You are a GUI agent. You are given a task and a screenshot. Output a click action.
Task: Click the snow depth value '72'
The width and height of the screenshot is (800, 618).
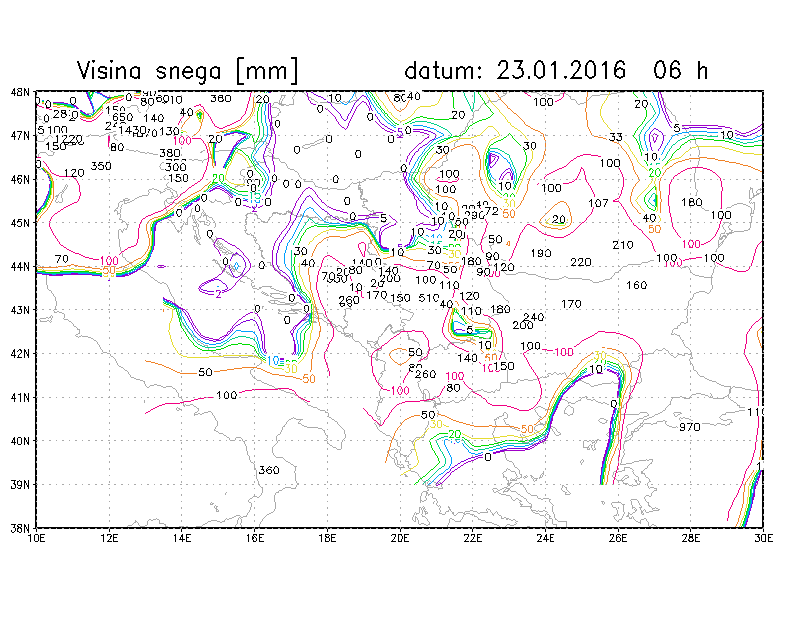(x=491, y=211)
